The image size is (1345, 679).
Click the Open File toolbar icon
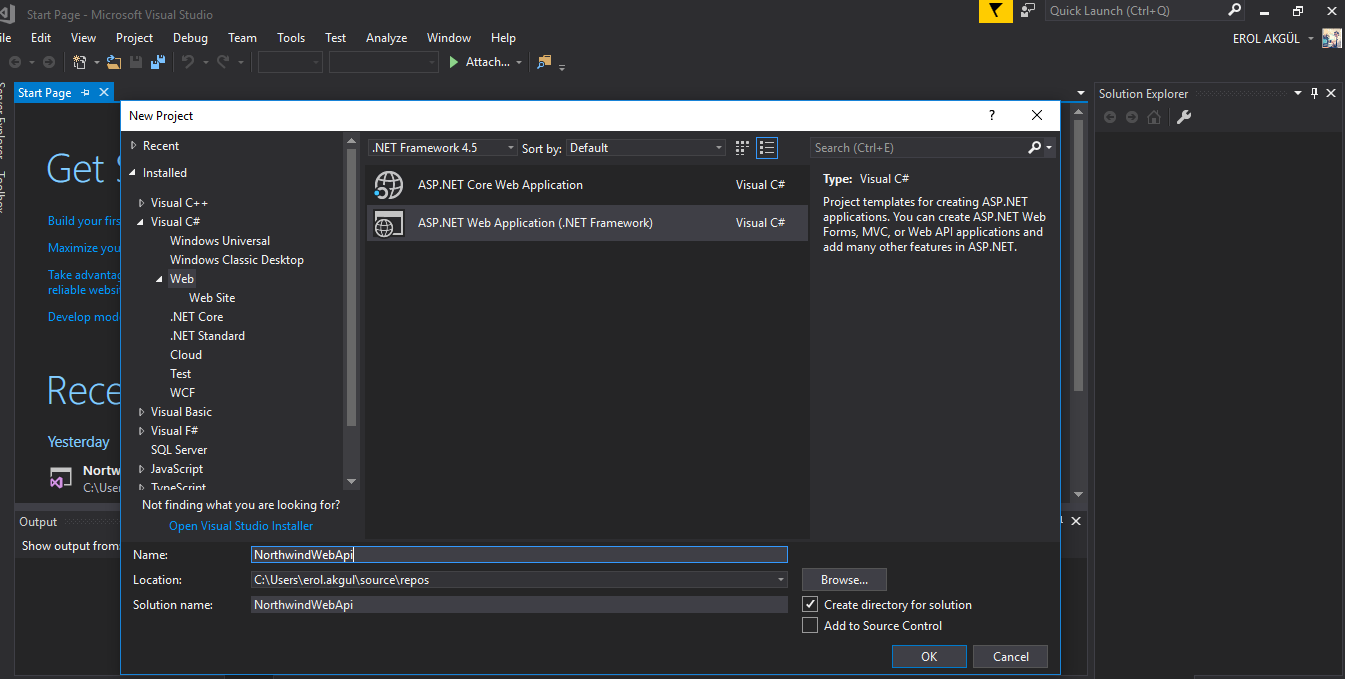tap(114, 62)
